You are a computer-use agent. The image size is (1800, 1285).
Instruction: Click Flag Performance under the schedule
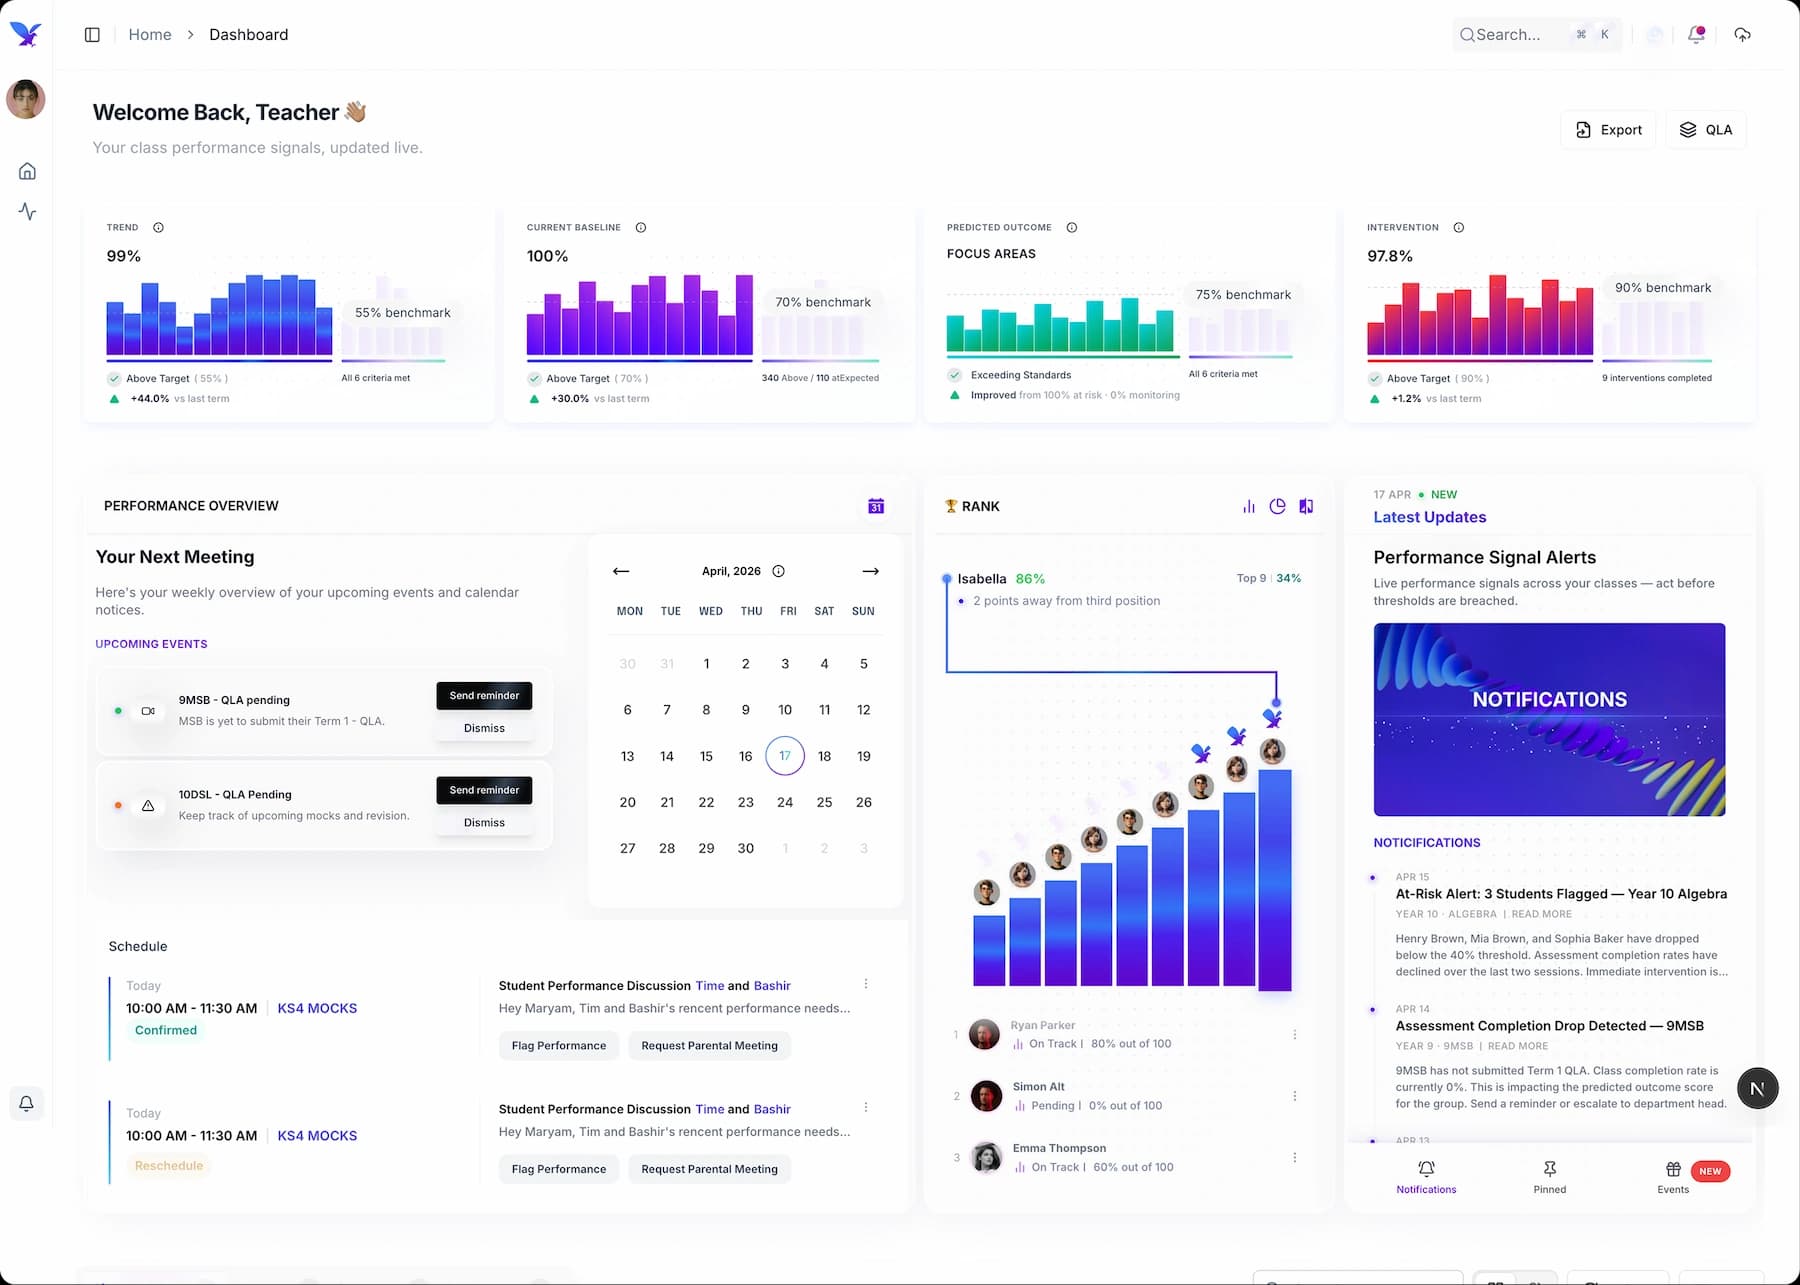click(x=558, y=1045)
